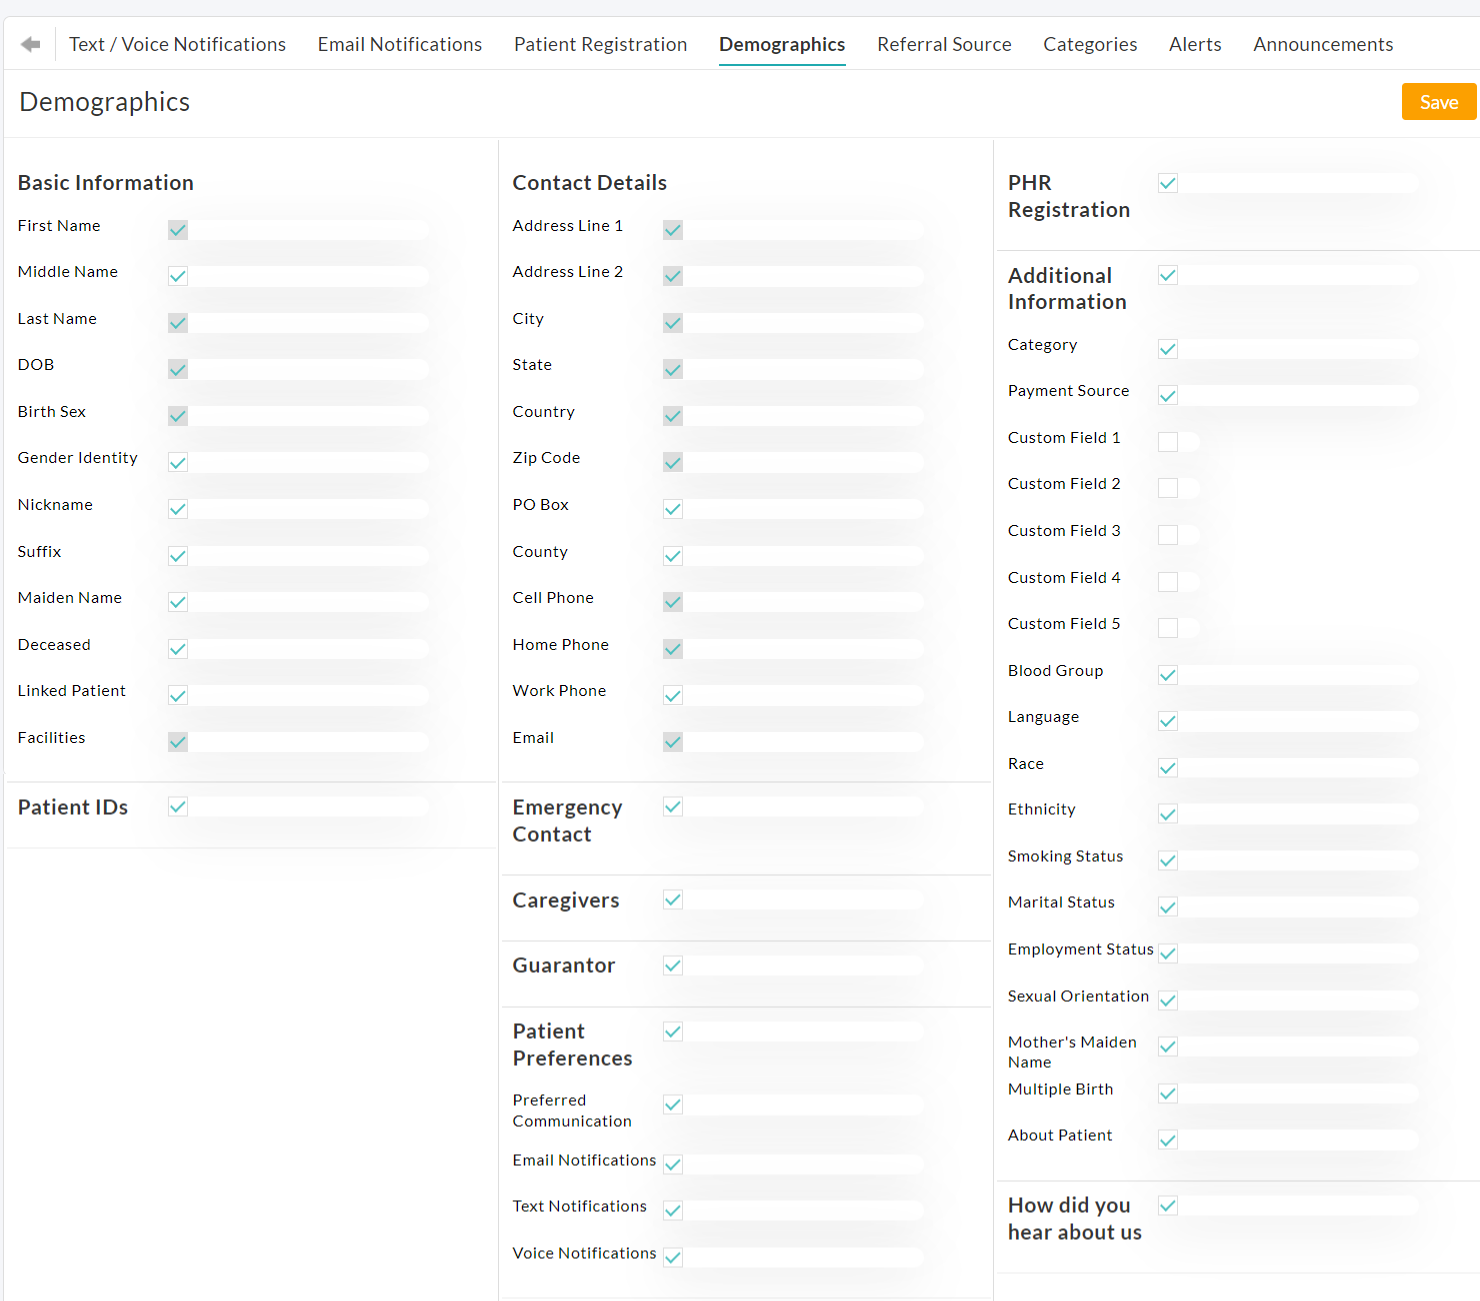The height and width of the screenshot is (1301, 1480).
Task: Toggle the How did you hear about us checkbox
Action: [1167, 1205]
